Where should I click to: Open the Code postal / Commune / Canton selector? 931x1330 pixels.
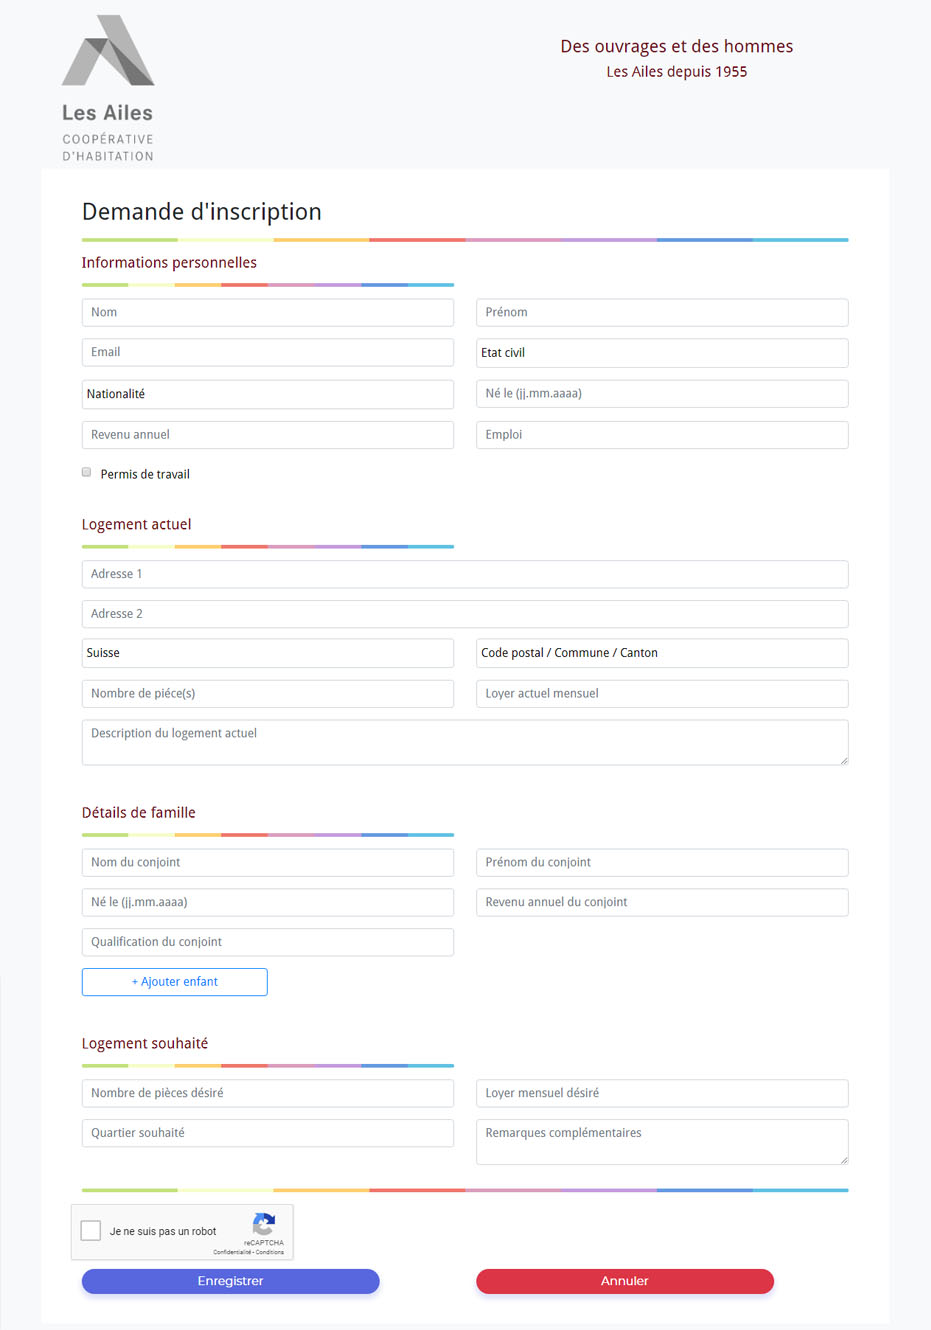pyautogui.click(x=662, y=653)
